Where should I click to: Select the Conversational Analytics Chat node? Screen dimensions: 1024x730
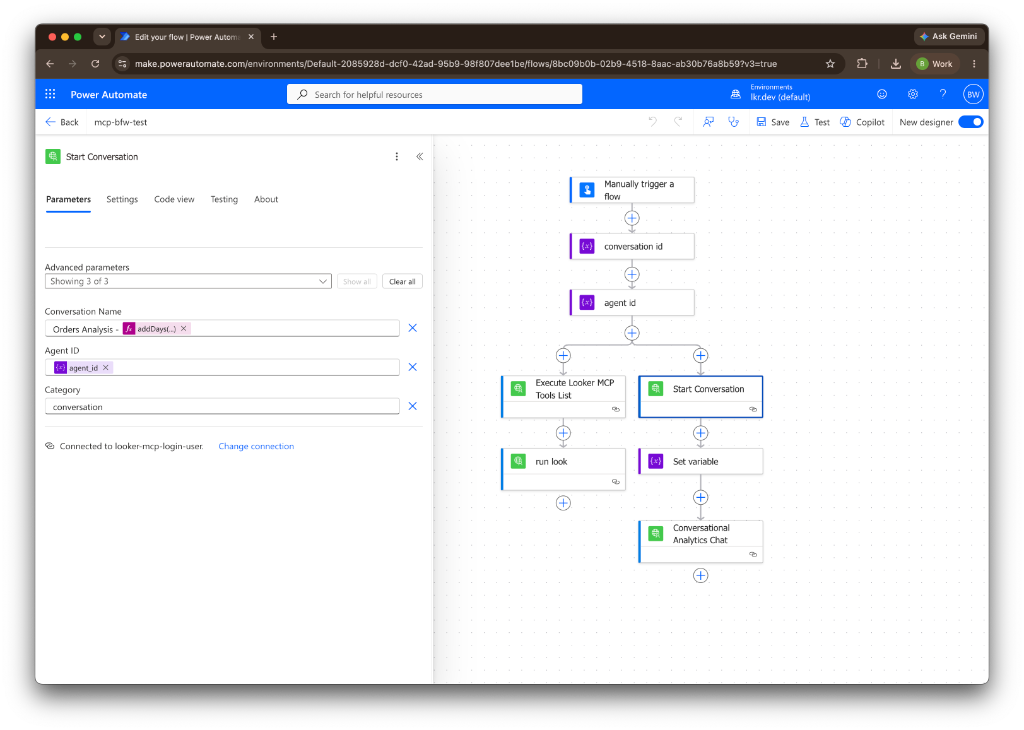[700, 541]
